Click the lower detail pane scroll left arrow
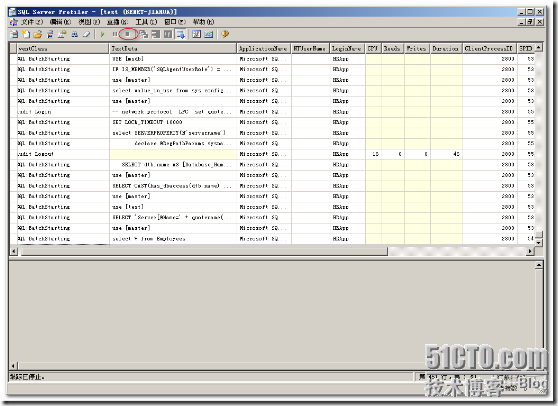 coord(14,366)
